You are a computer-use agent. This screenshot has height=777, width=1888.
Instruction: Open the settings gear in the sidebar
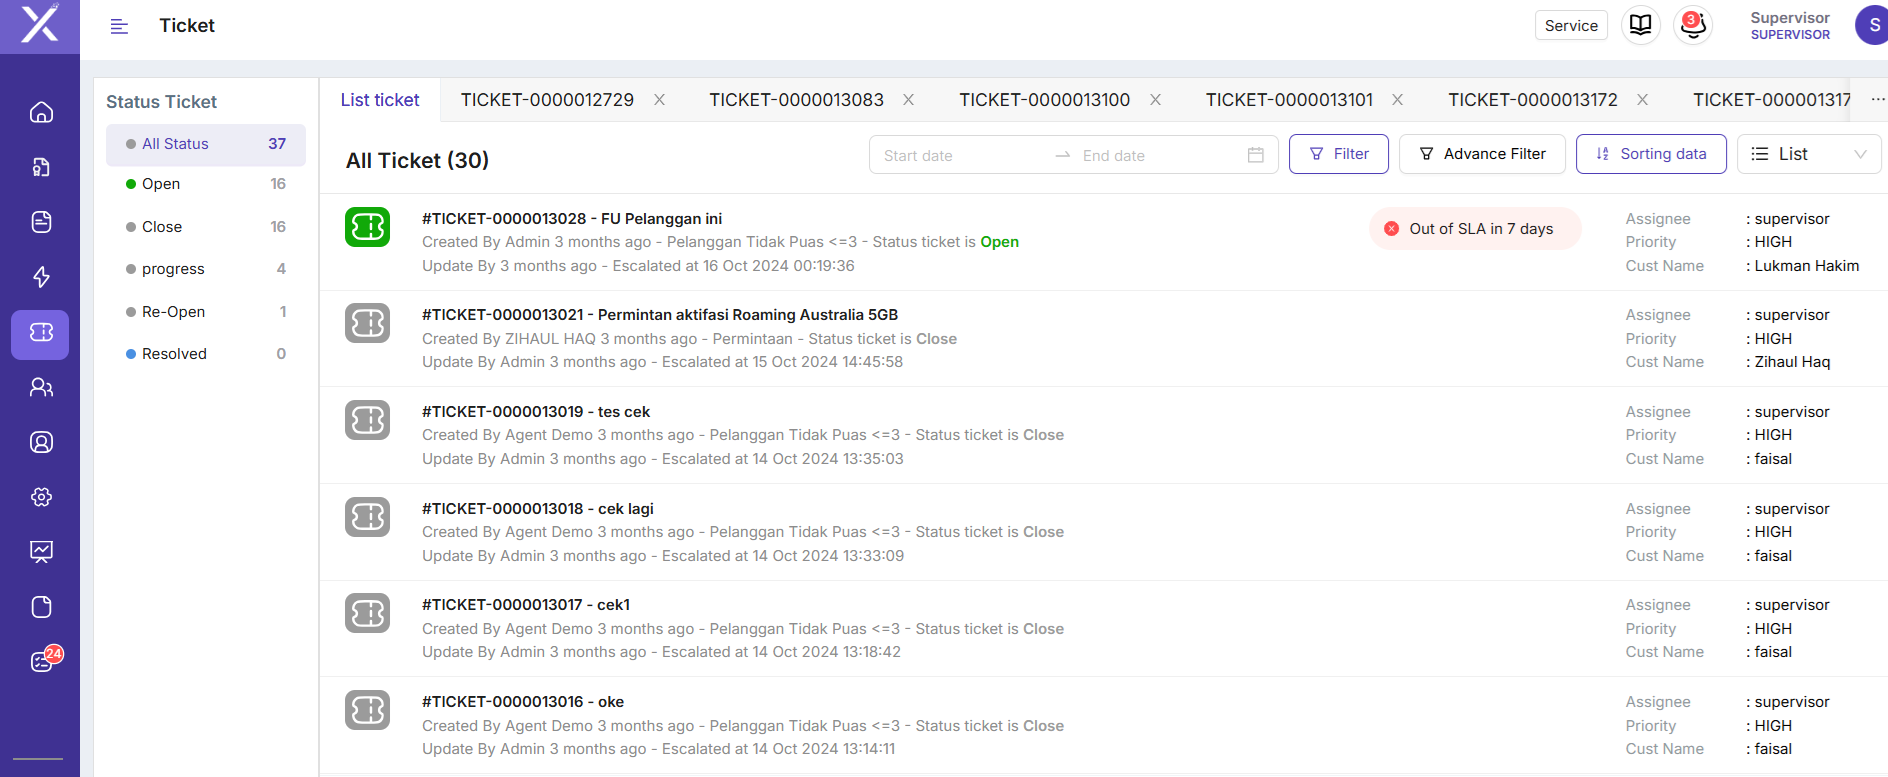tap(41, 497)
